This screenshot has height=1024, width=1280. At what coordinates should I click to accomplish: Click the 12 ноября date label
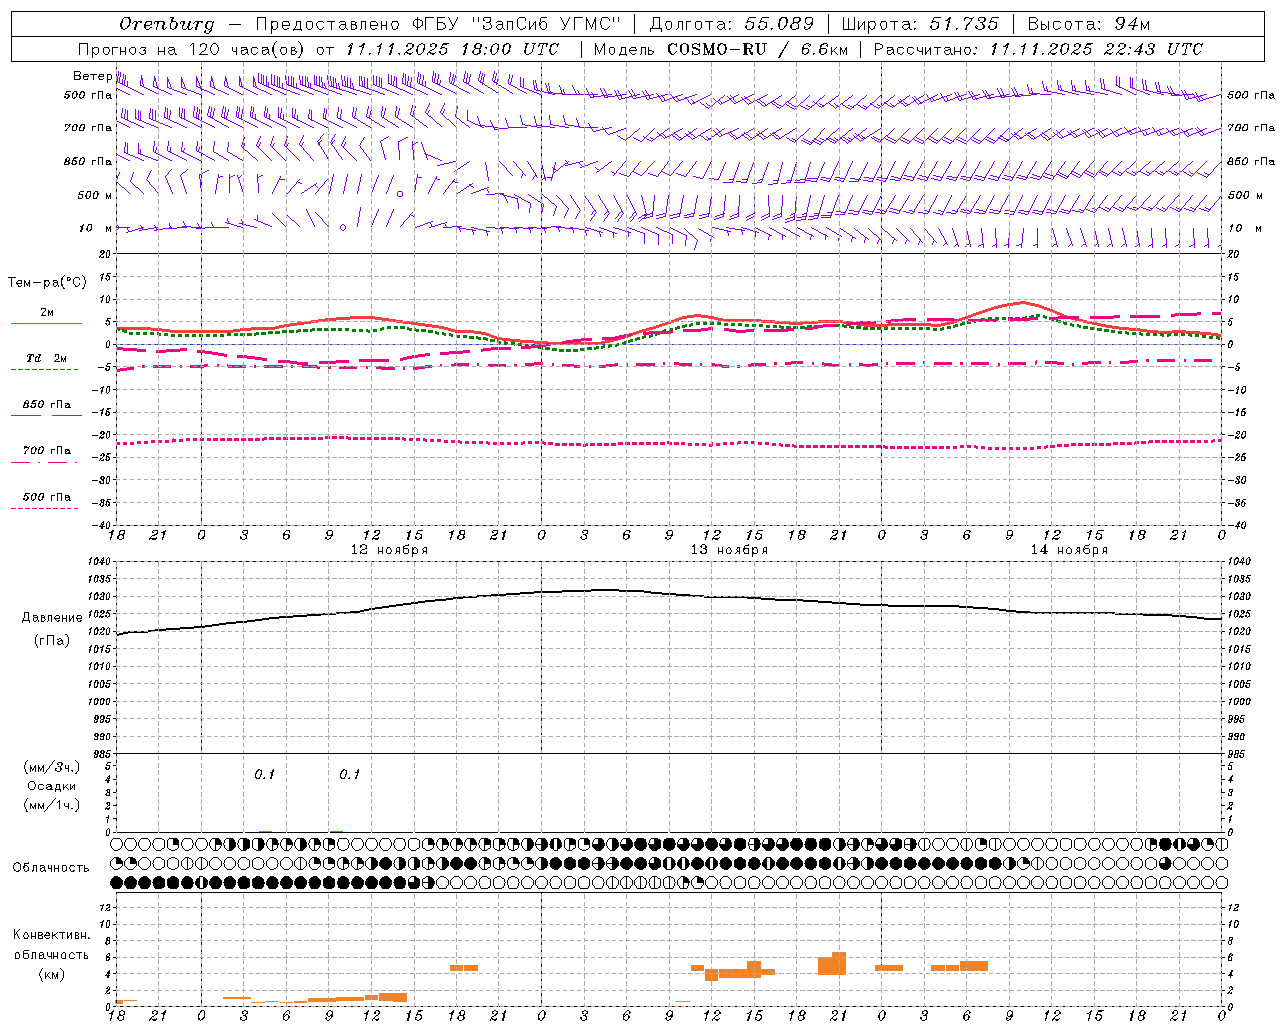389,550
